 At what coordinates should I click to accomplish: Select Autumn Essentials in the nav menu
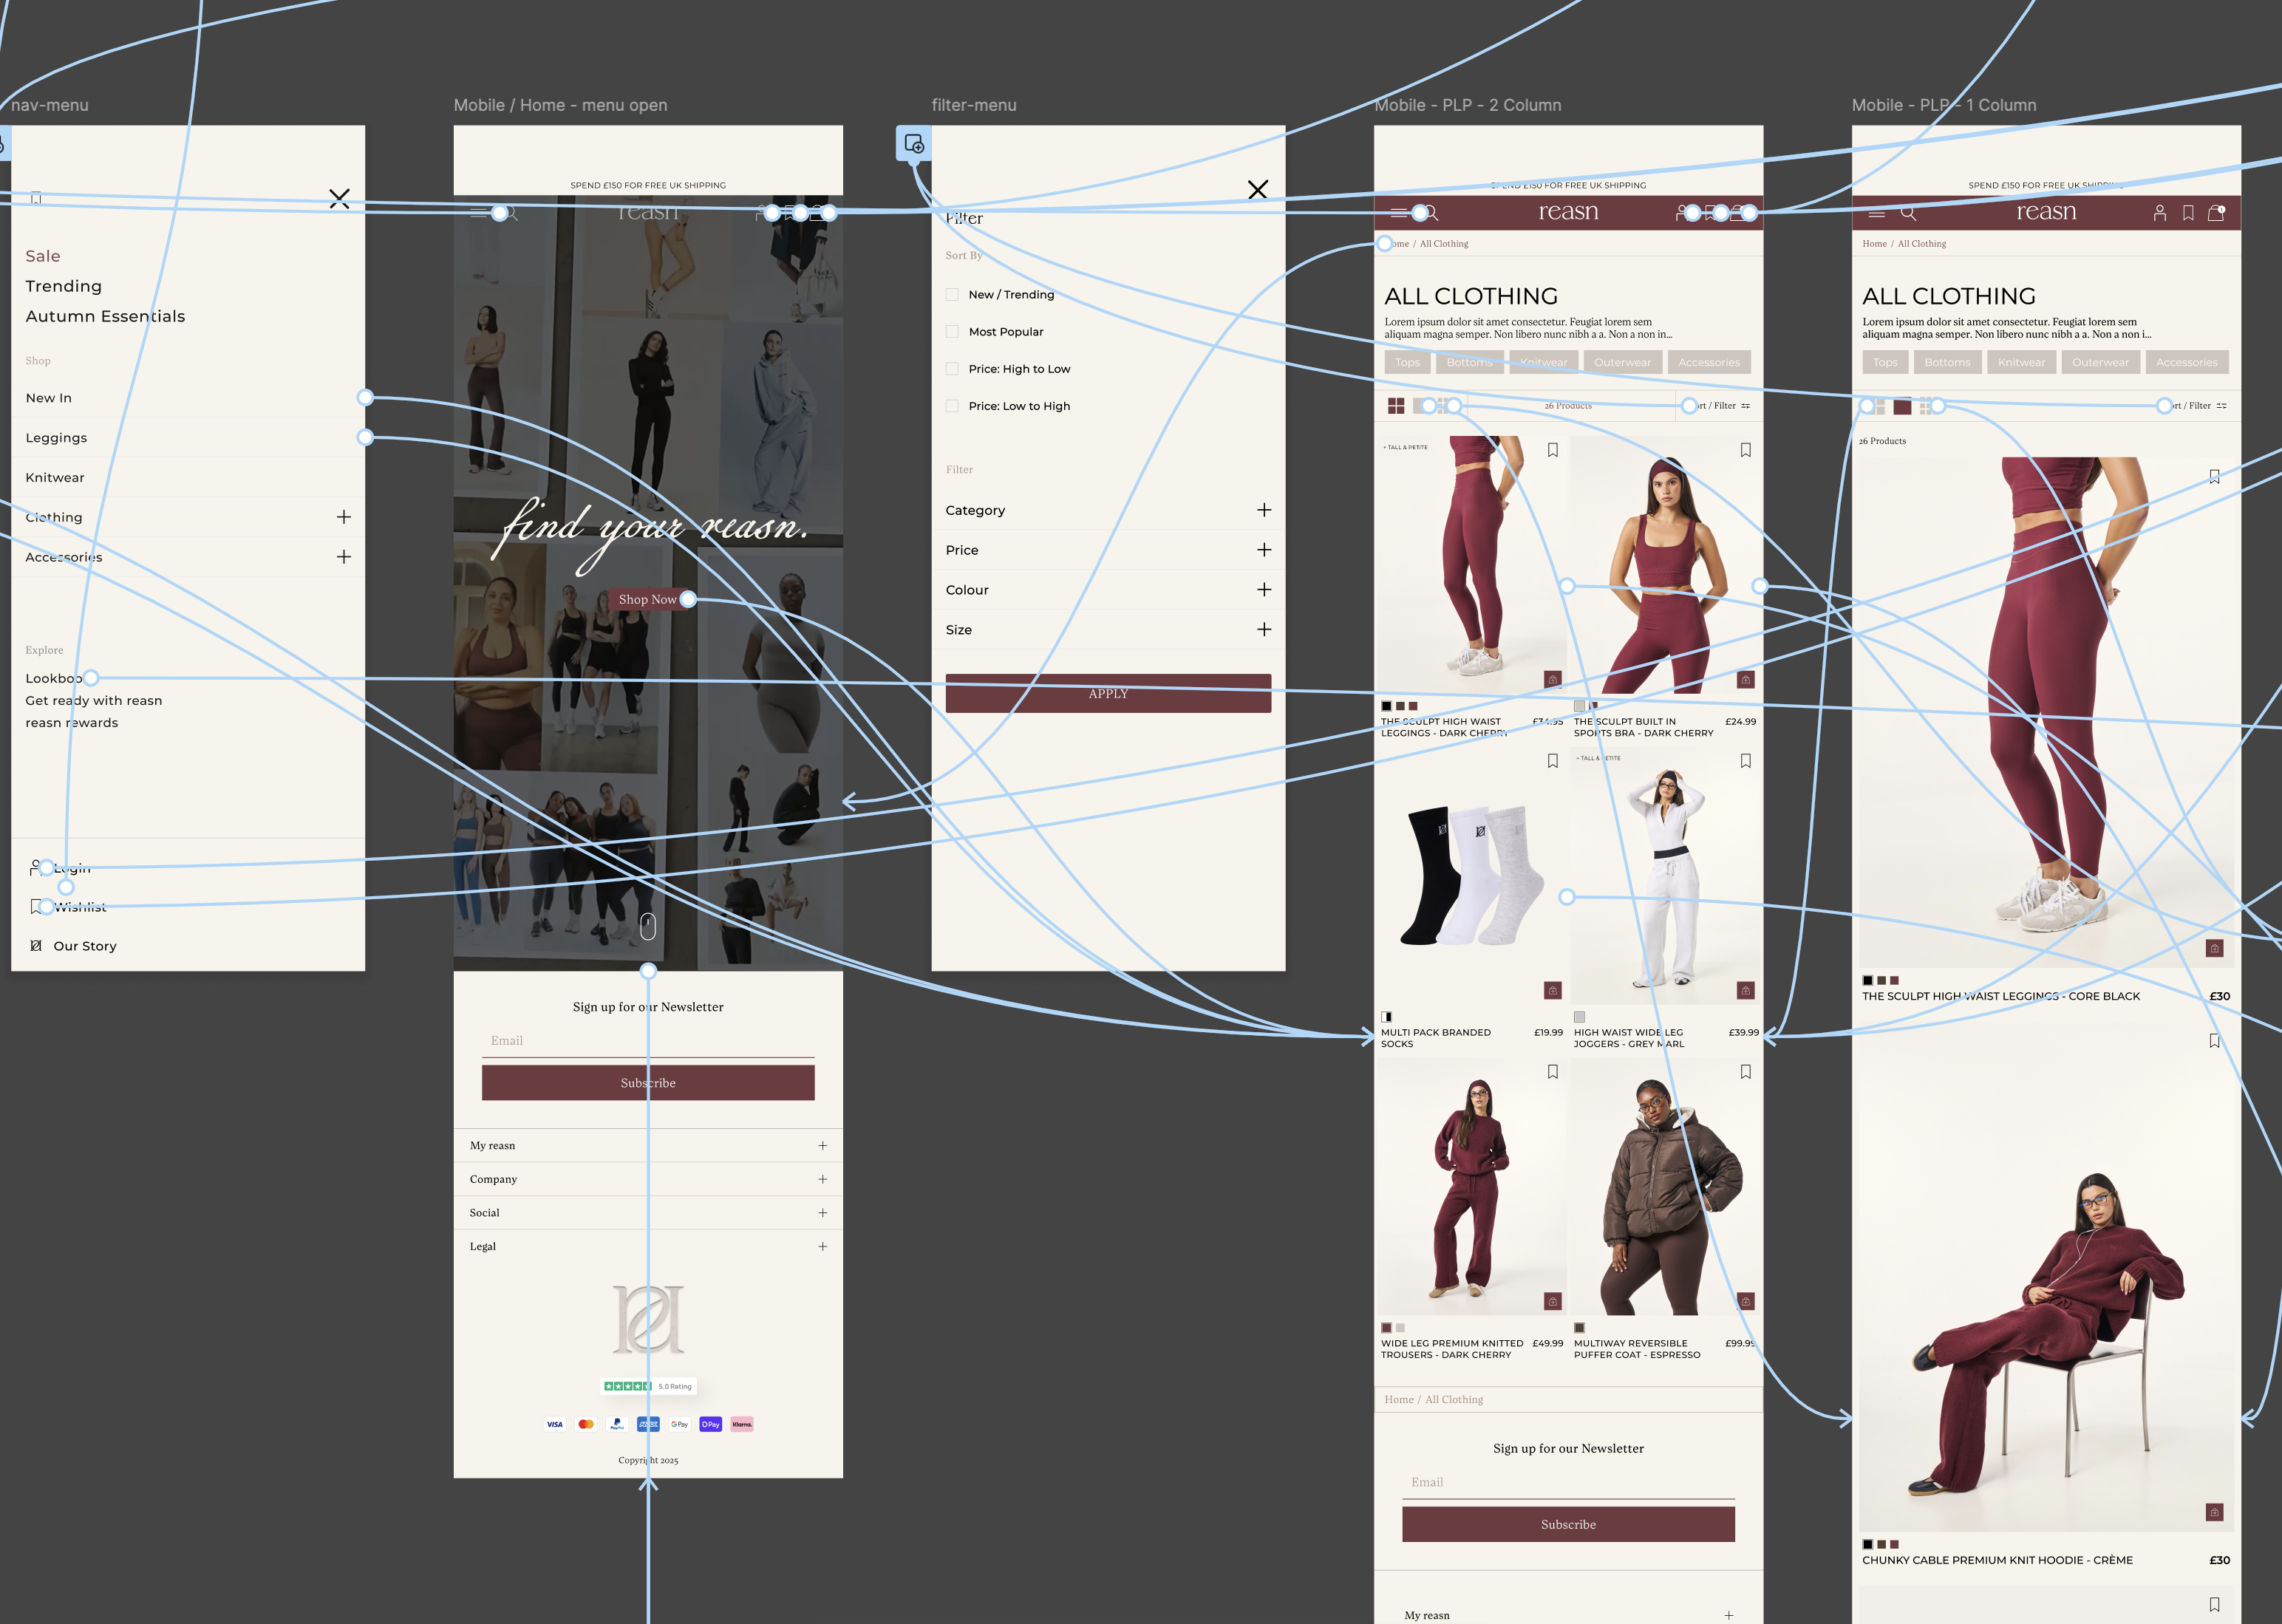[105, 317]
